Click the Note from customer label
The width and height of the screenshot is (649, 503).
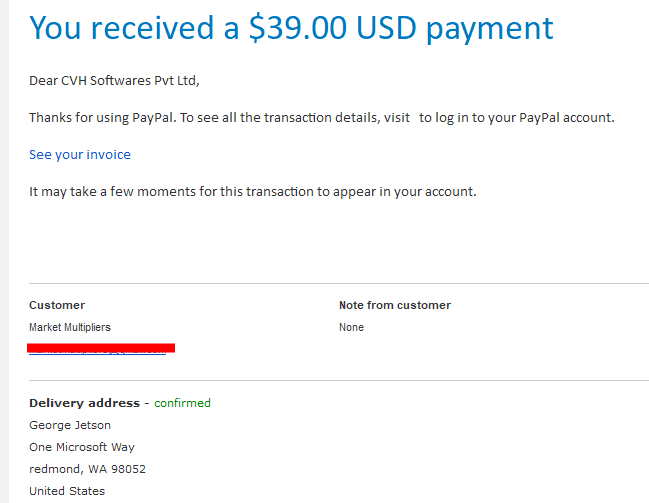[394, 305]
